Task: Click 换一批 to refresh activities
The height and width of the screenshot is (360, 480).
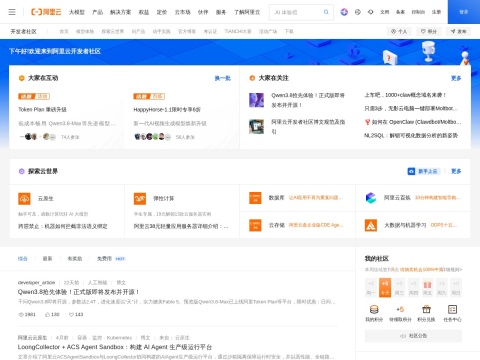Action: click(222, 78)
